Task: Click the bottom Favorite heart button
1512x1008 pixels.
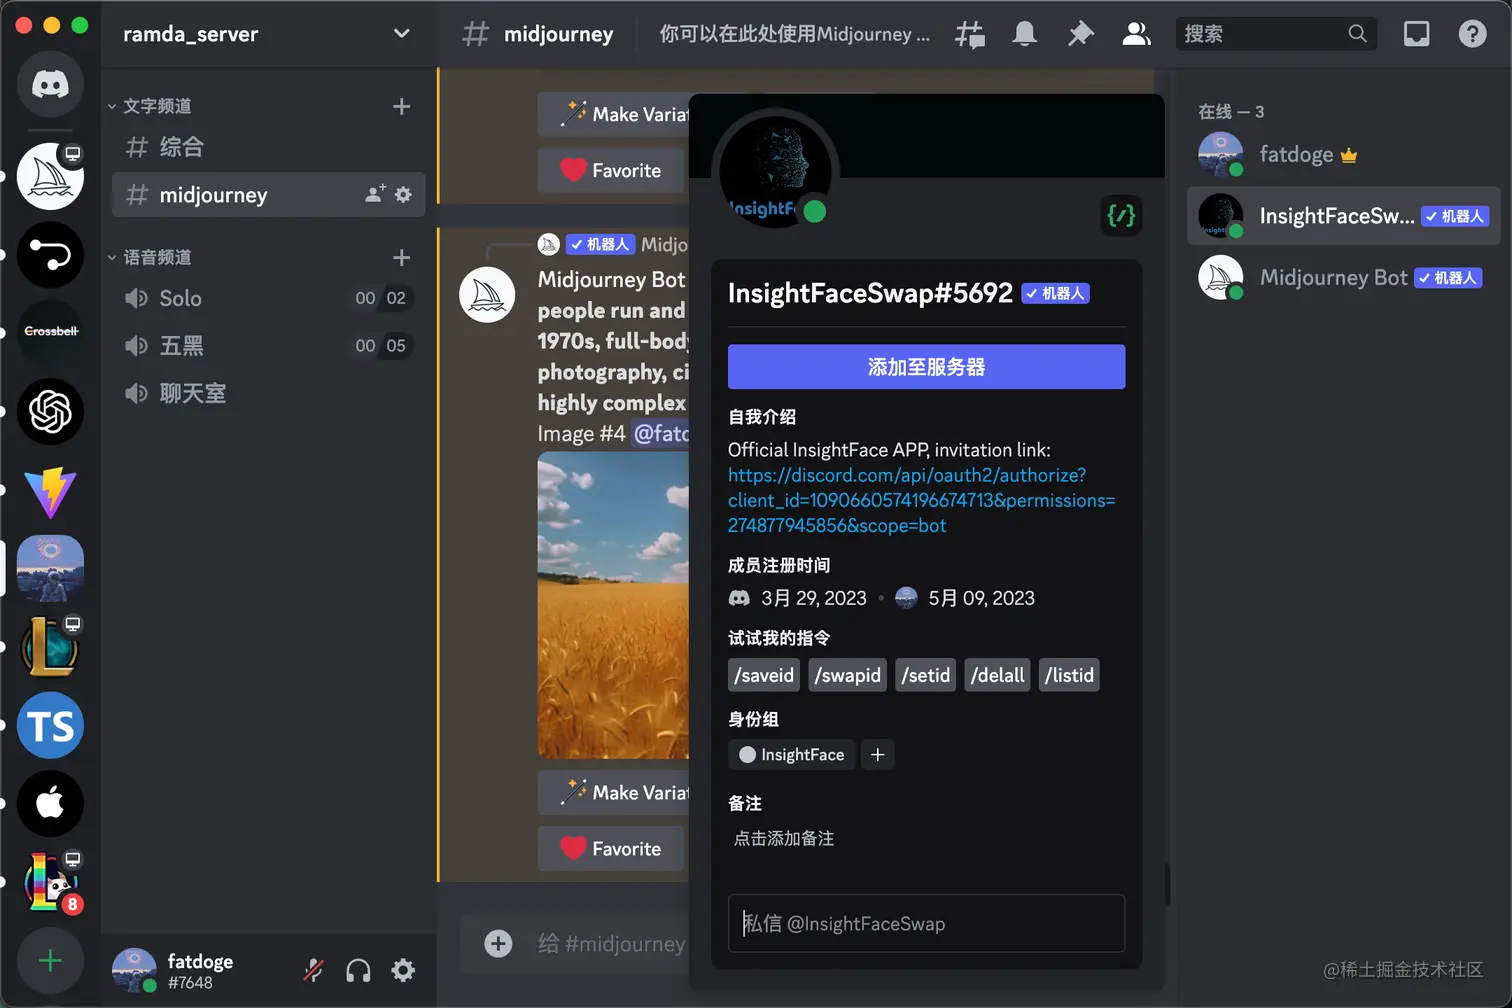Action: tap(611, 848)
